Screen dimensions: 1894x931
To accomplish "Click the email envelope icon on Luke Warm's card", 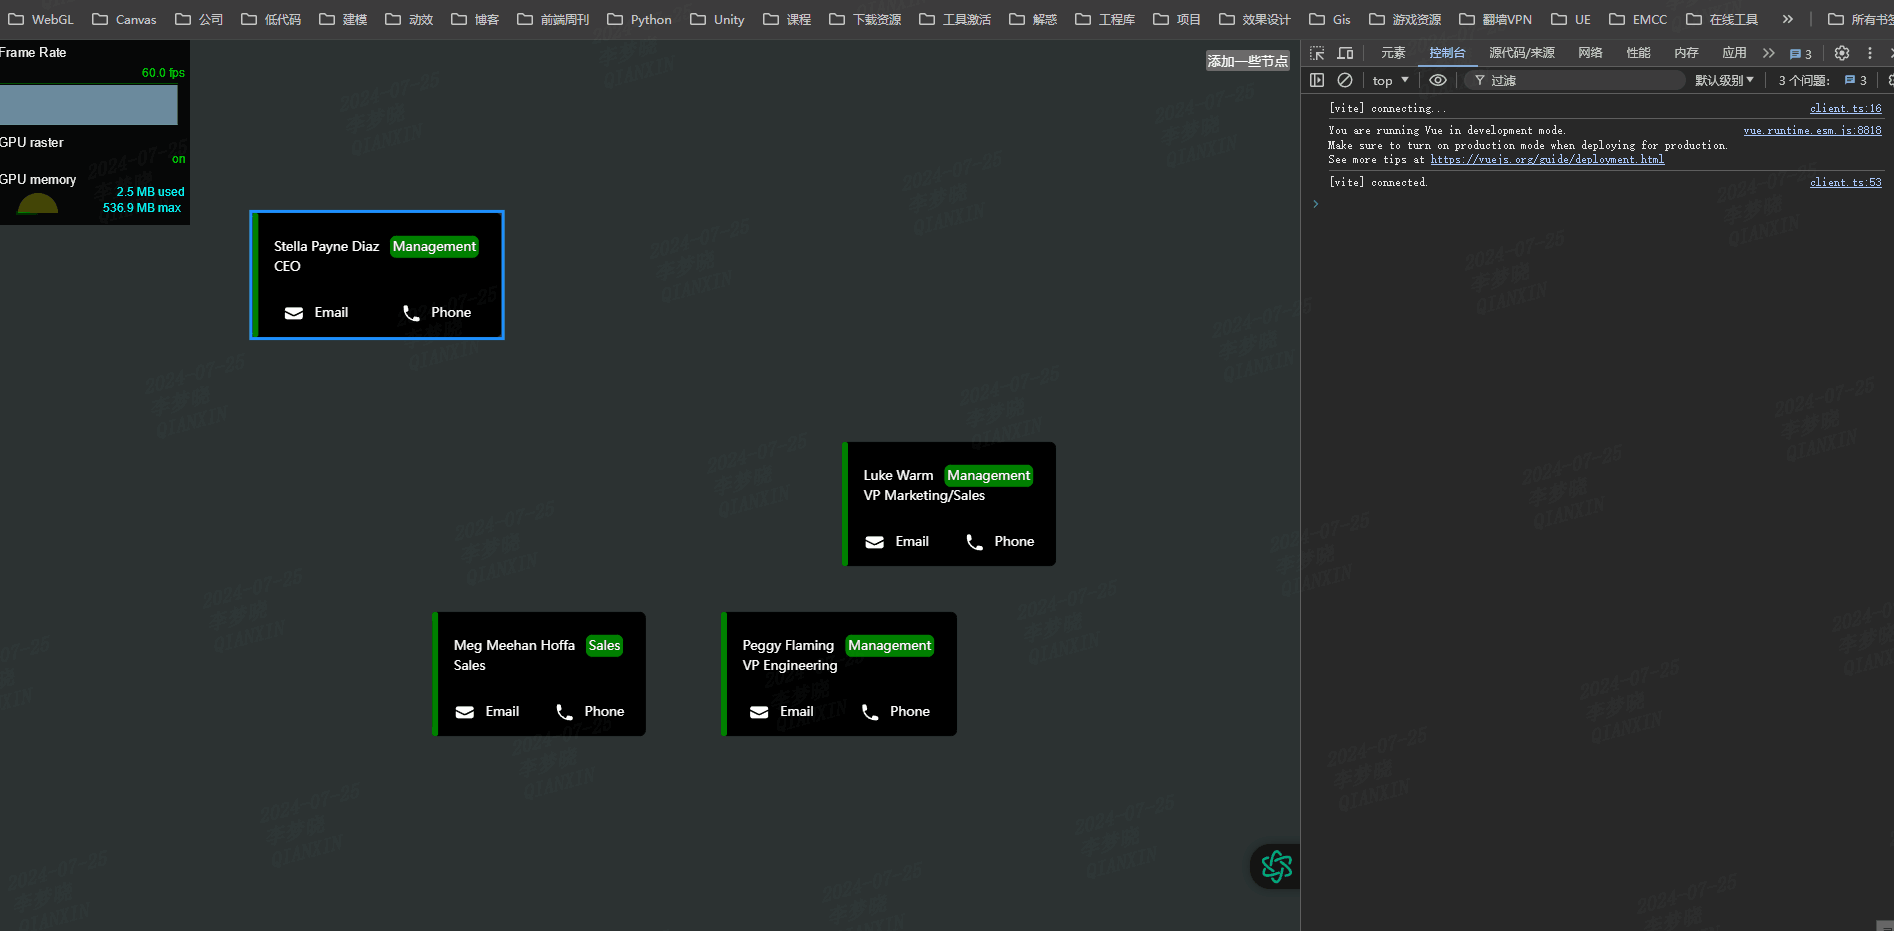I will pyautogui.click(x=875, y=542).
